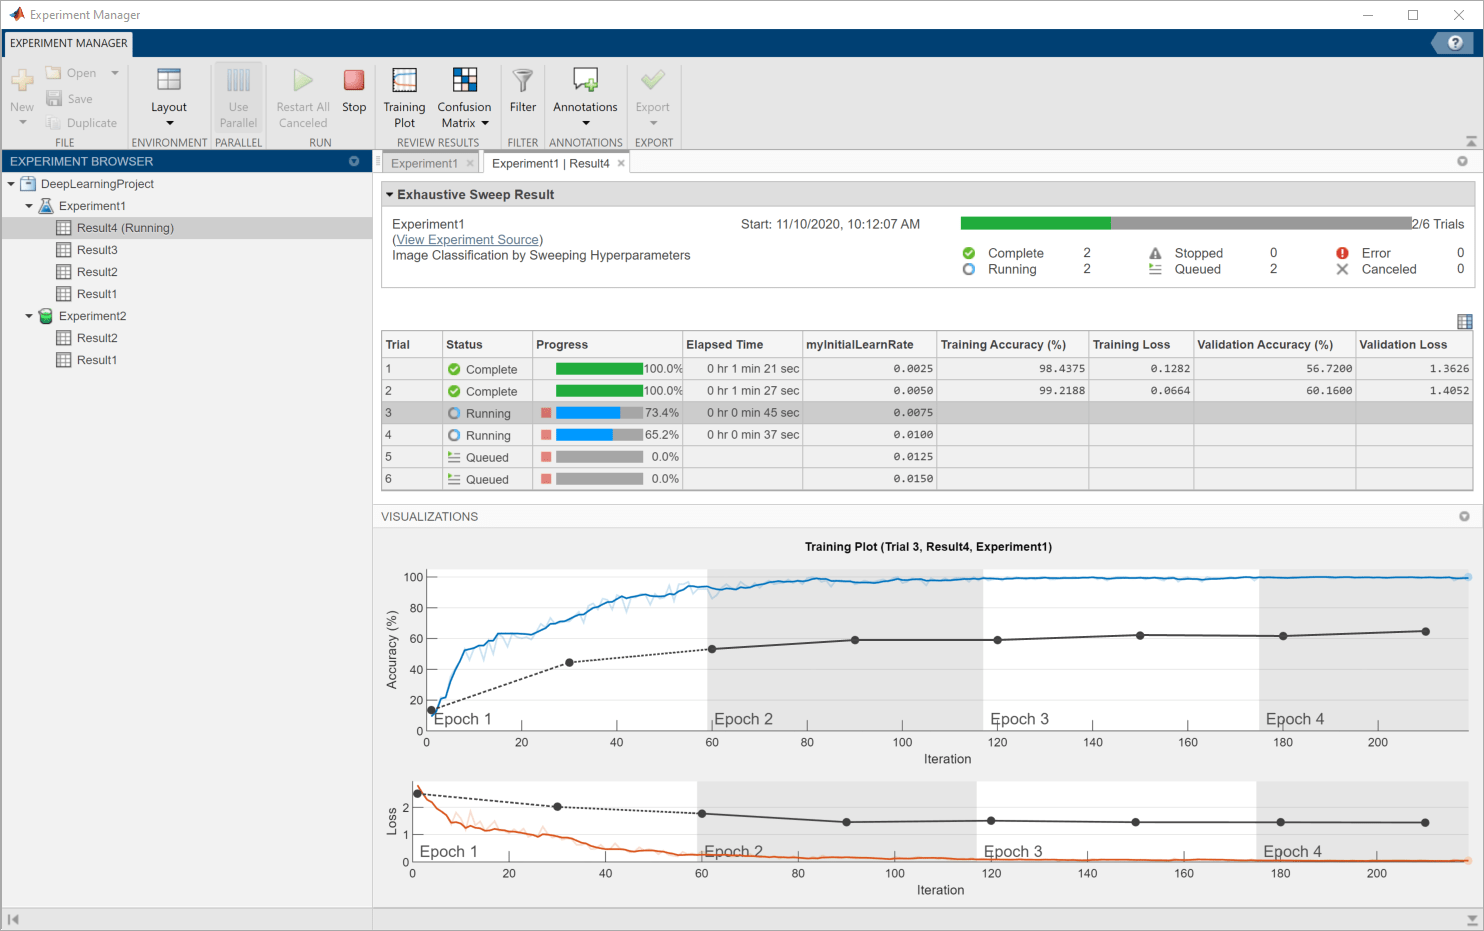Collapse the DeepLearningProject tree node
Viewport: 1484px width, 931px height.
pos(11,184)
